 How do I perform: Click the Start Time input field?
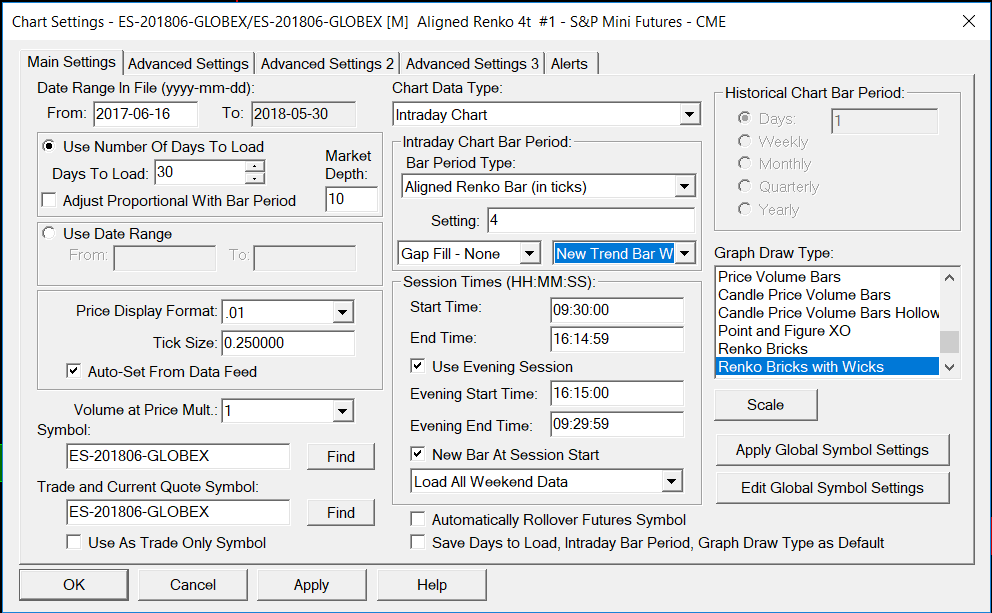pos(616,310)
